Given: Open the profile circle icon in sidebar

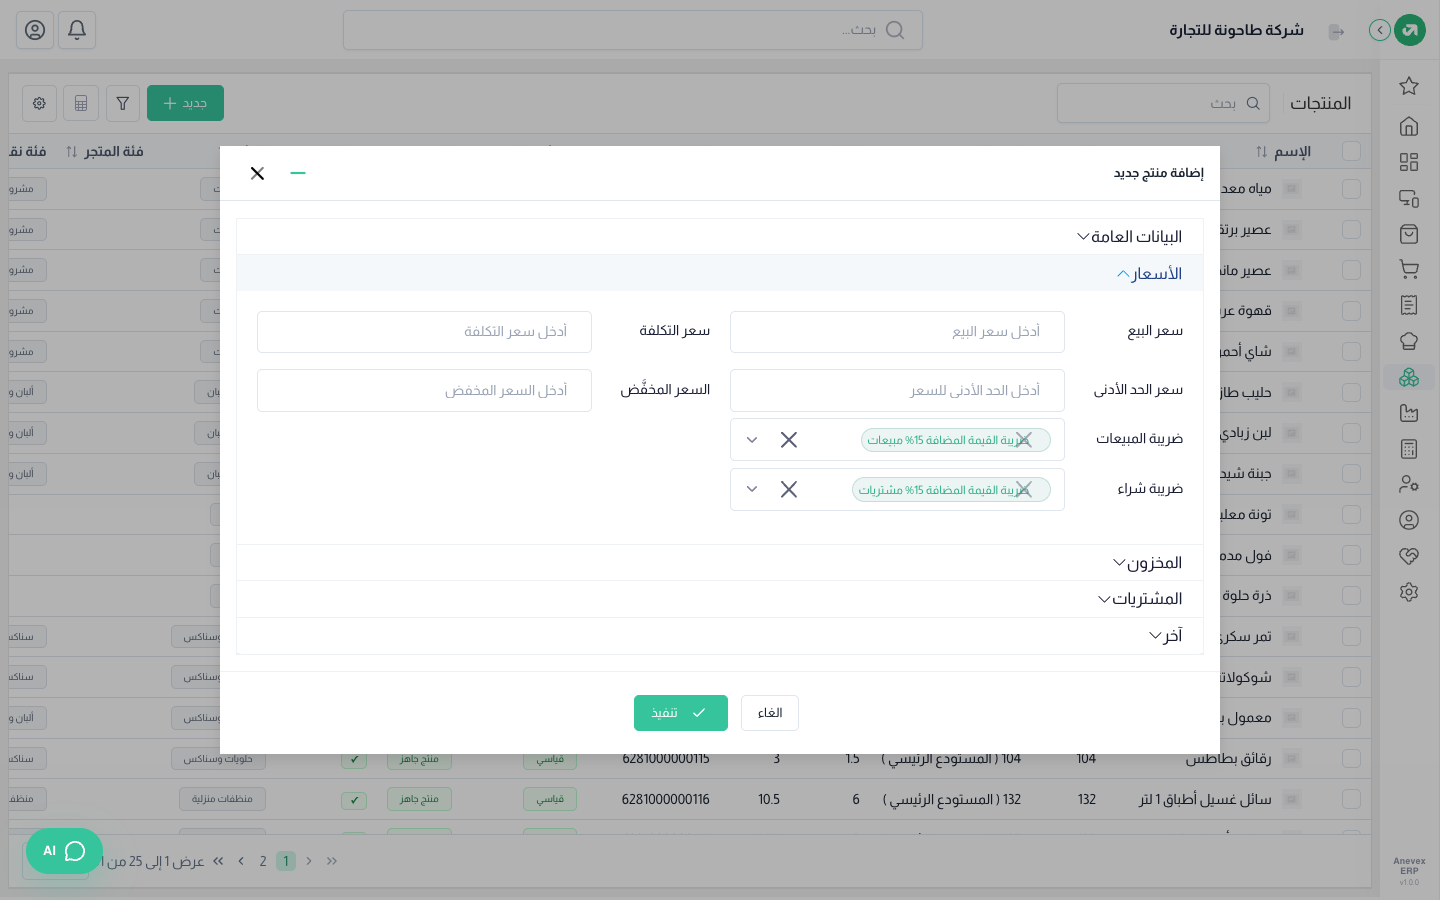Looking at the screenshot, I should point(1409,520).
